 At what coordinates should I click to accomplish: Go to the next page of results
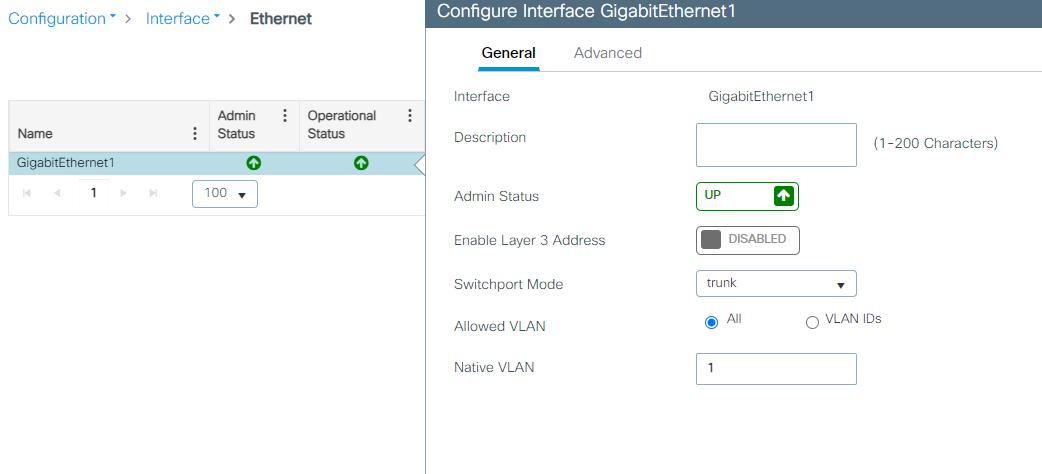(x=123, y=193)
